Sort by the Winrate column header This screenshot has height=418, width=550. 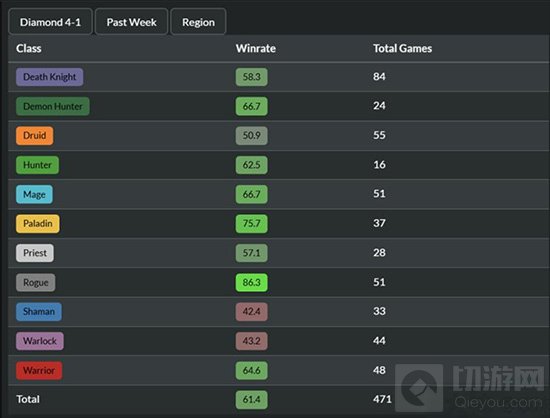255,48
